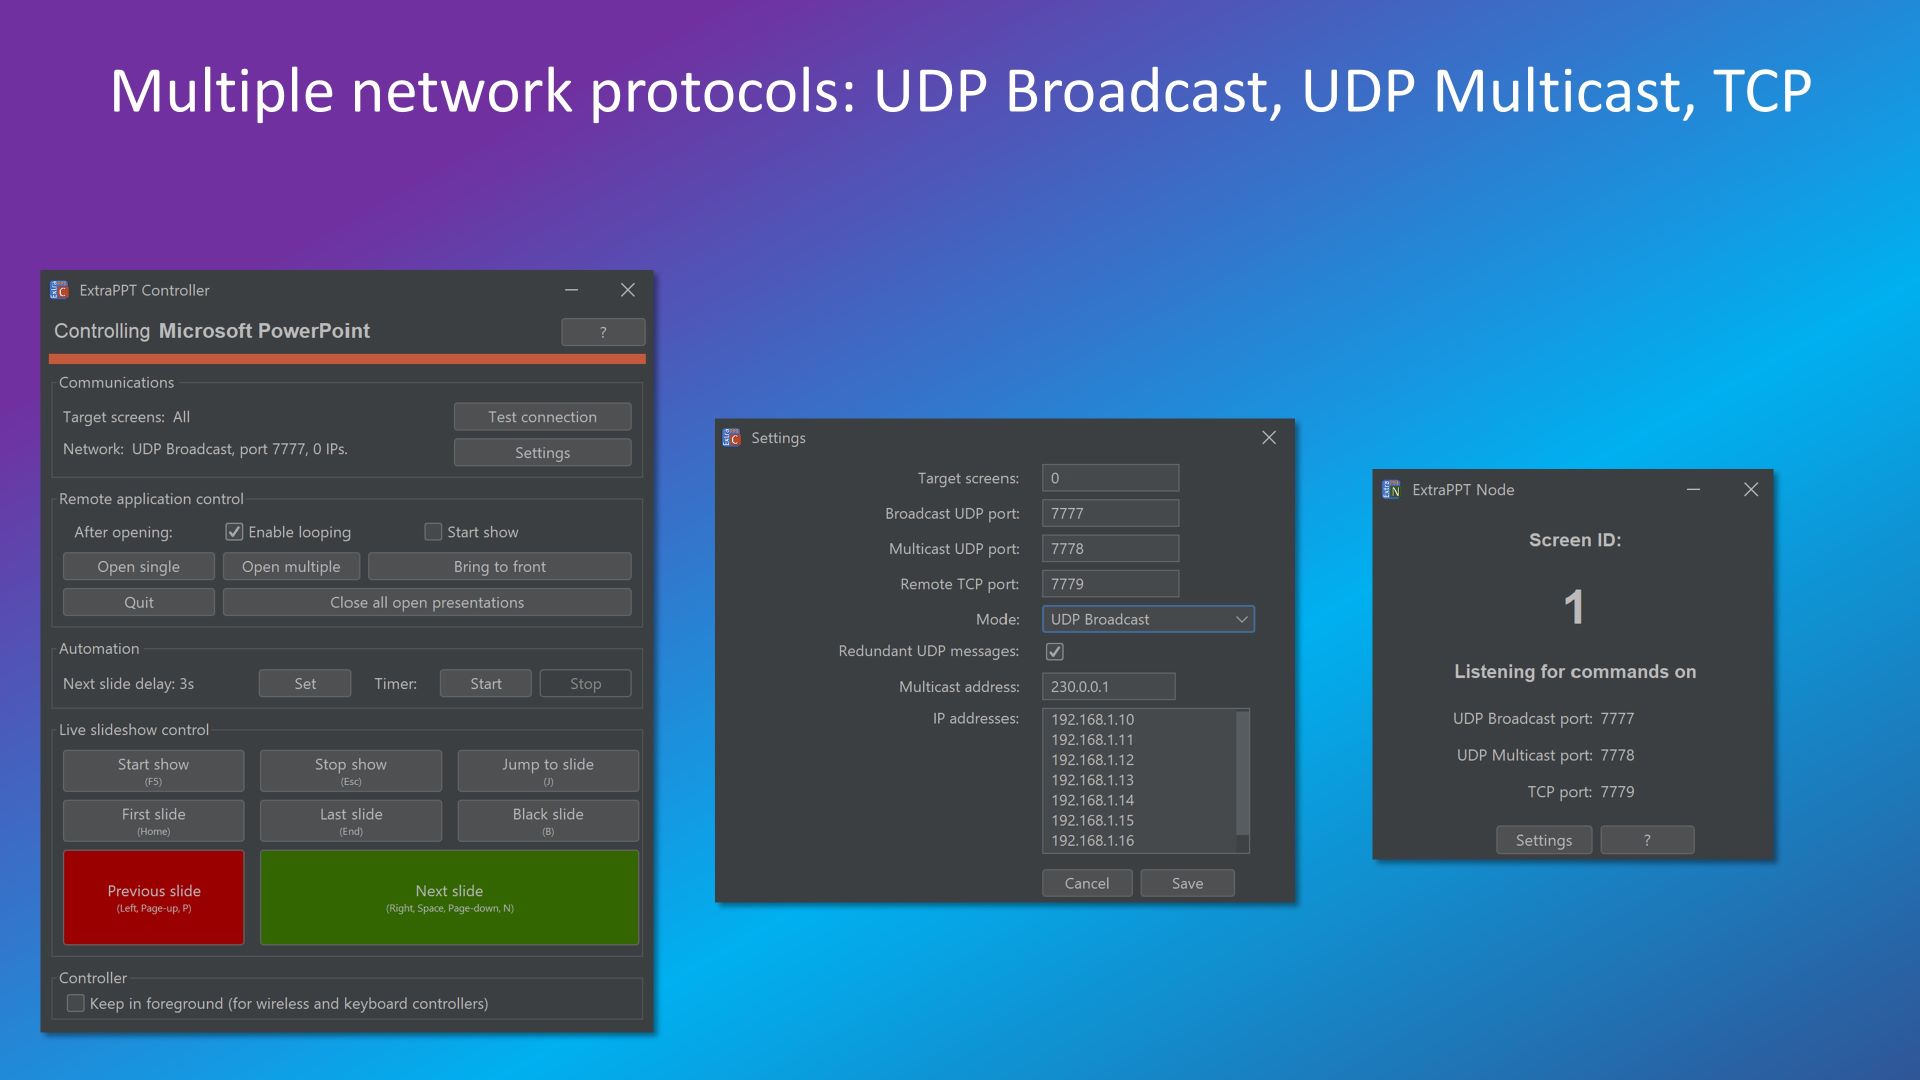Click the Next slide green button

pos(447,897)
